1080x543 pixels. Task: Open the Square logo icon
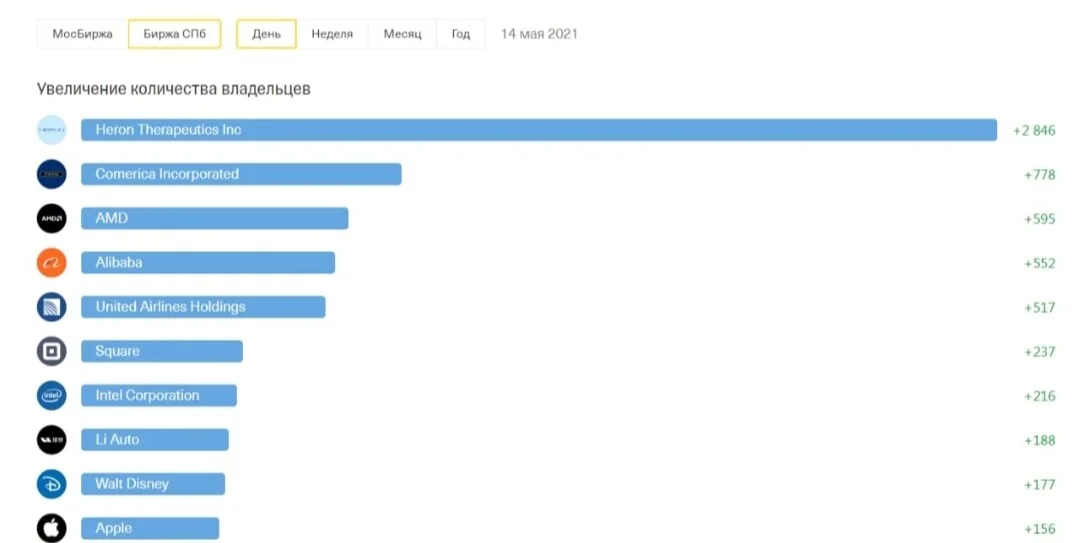pyautogui.click(x=52, y=351)
